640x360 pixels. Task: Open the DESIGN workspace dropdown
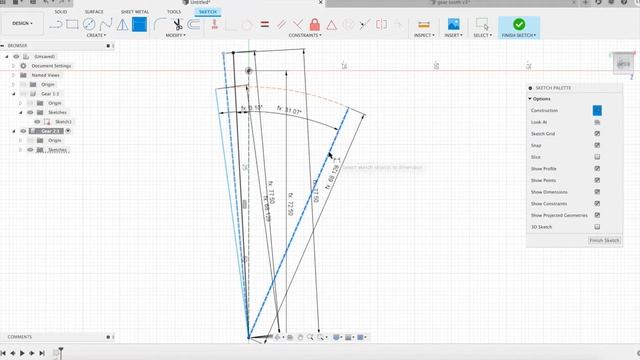coord(22,24)
